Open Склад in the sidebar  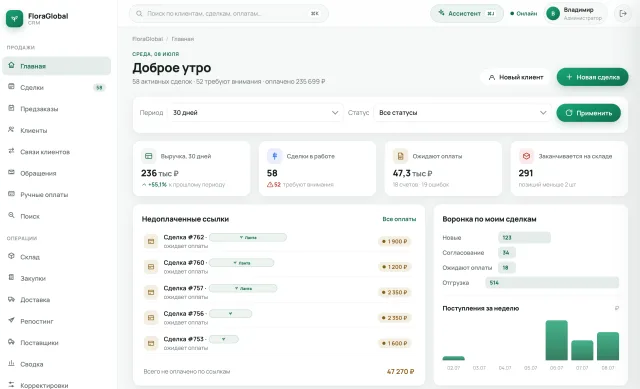(x=56, y=257)
